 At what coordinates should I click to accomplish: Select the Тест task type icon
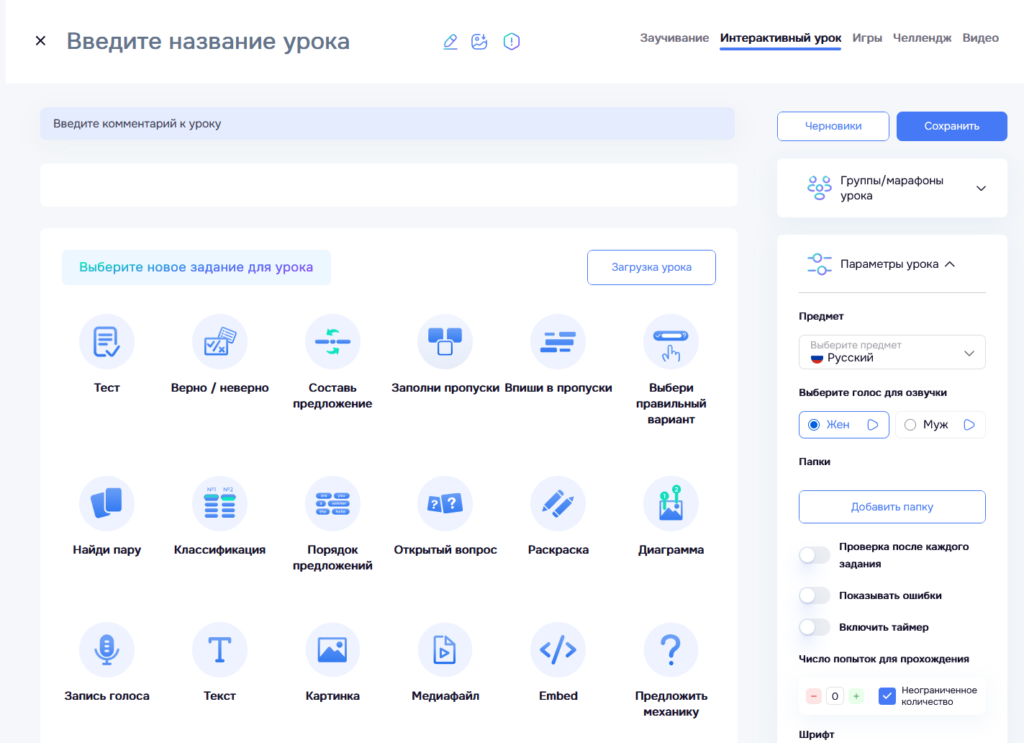pyautogui.click(x=106, y=340)
